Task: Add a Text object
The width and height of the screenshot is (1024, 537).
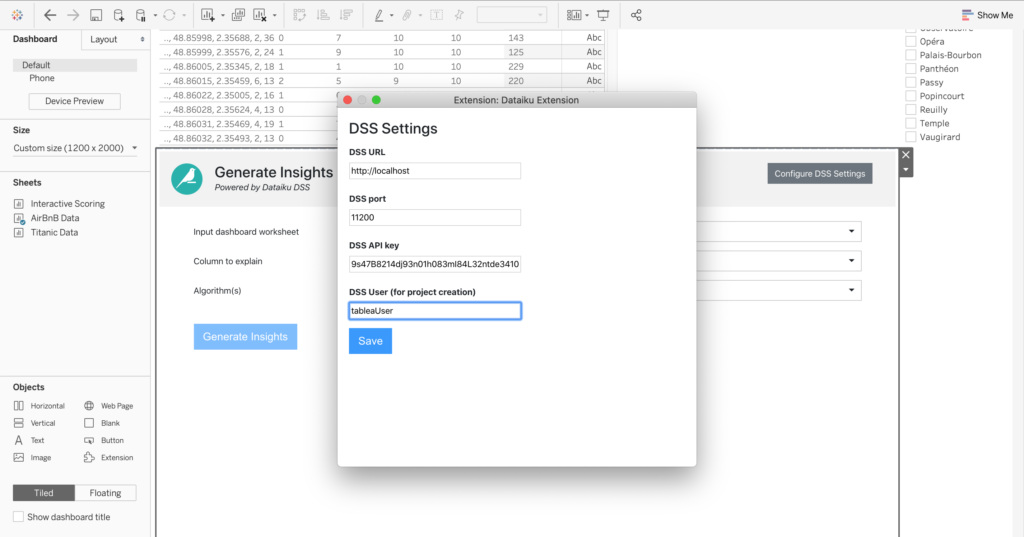Action: pyautogui.click(x=29, y=440)
